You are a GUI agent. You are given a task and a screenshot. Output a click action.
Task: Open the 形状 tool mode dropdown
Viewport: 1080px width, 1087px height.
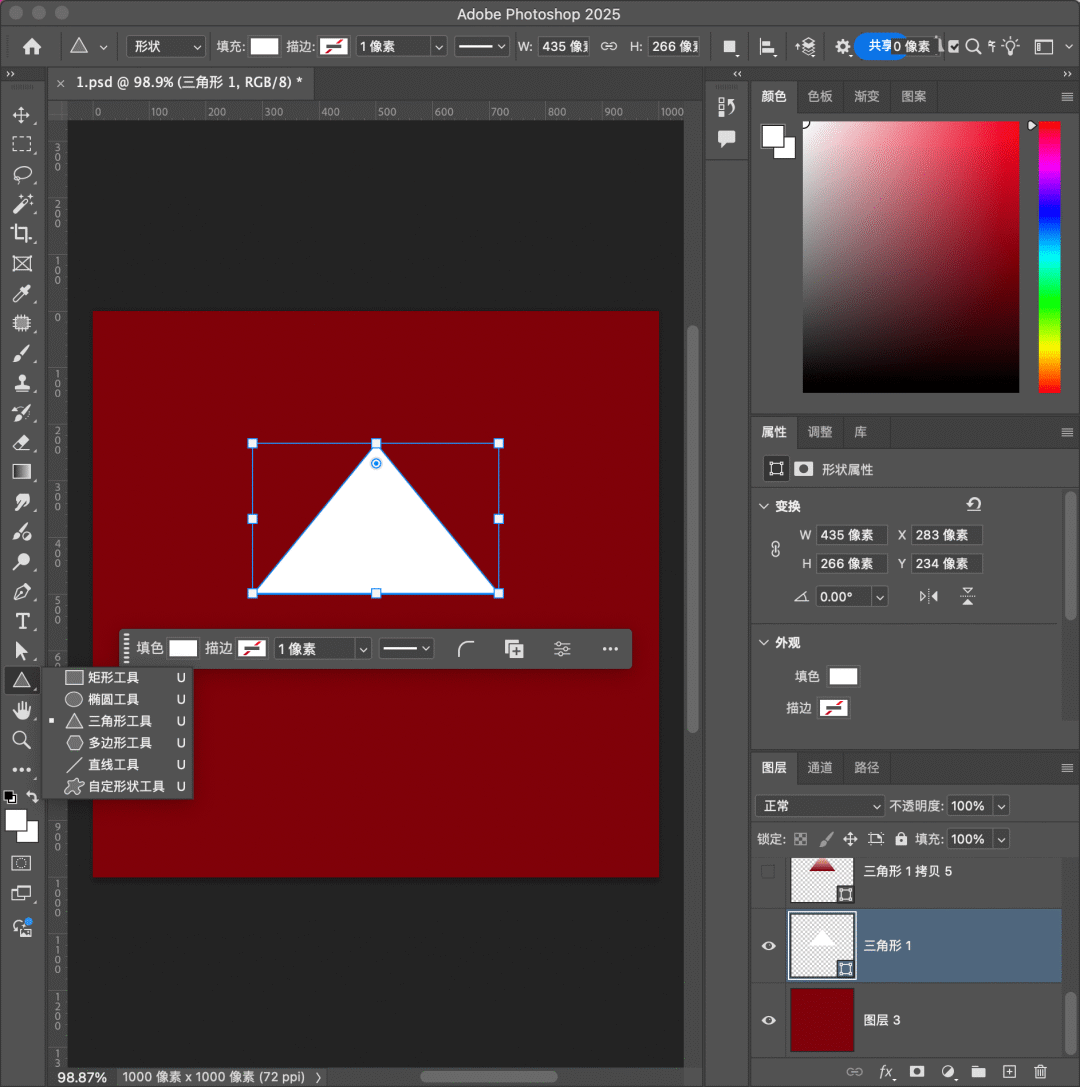point(165,47)
